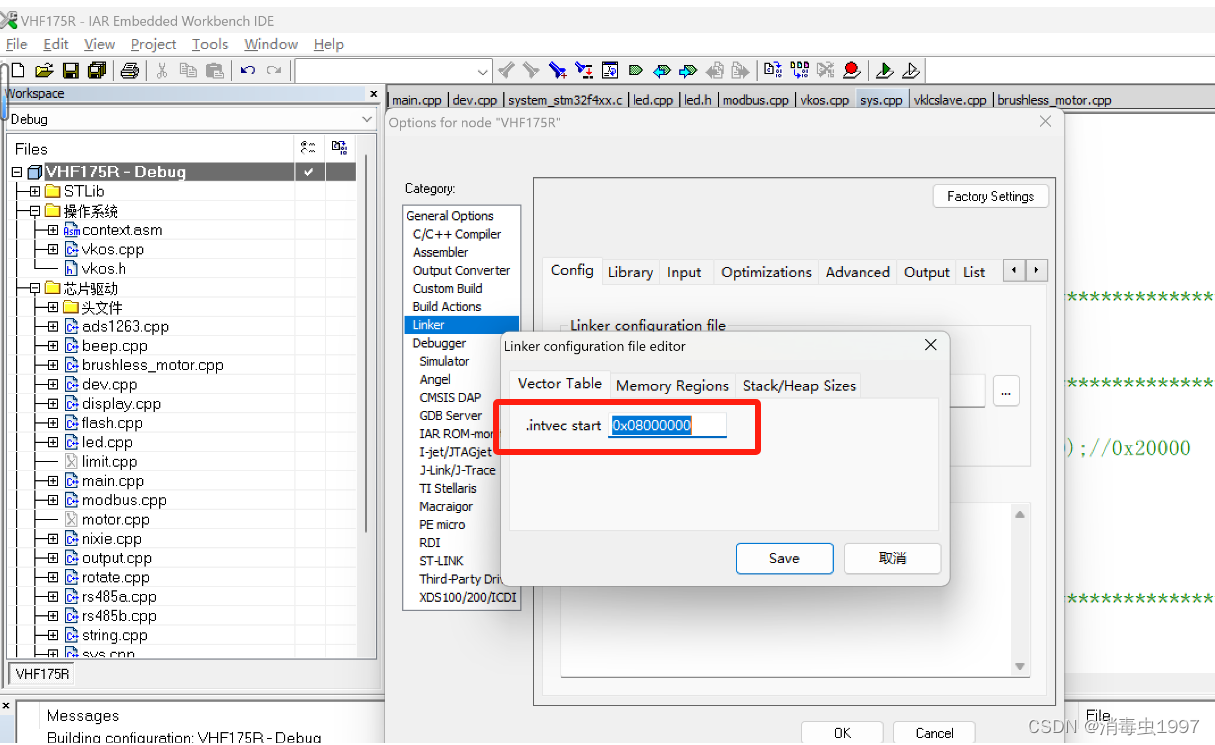Viewport: 1215px width, 745px height.
Task: Save the current file via toolbar
Action: coord(70,70)
